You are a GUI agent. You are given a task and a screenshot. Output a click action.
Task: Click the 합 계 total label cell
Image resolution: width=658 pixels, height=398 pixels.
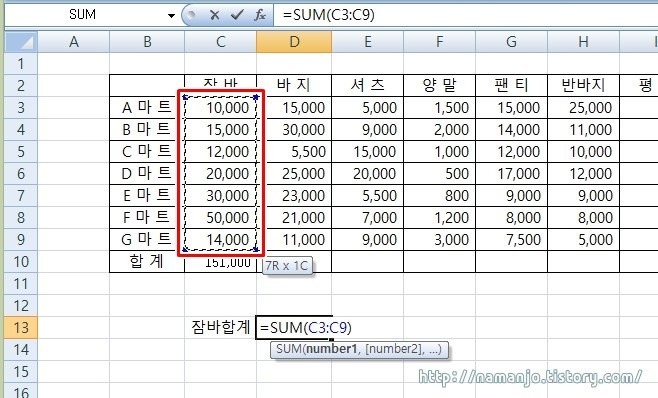click(147, 262)
